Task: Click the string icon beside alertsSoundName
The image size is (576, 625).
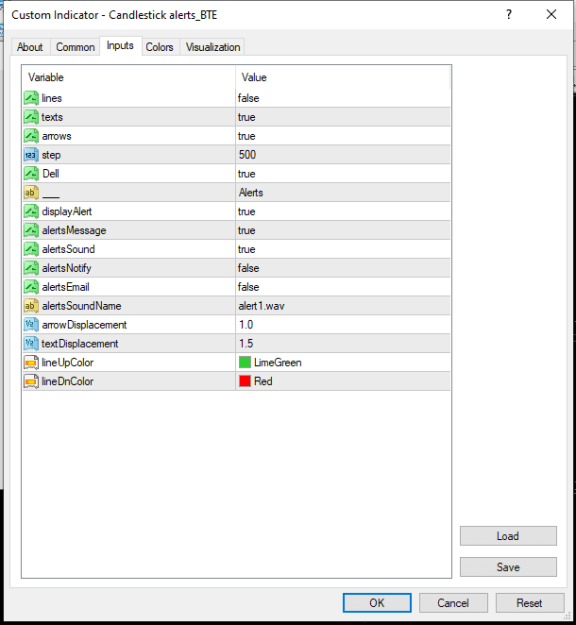Action: [x=31, y=306]
